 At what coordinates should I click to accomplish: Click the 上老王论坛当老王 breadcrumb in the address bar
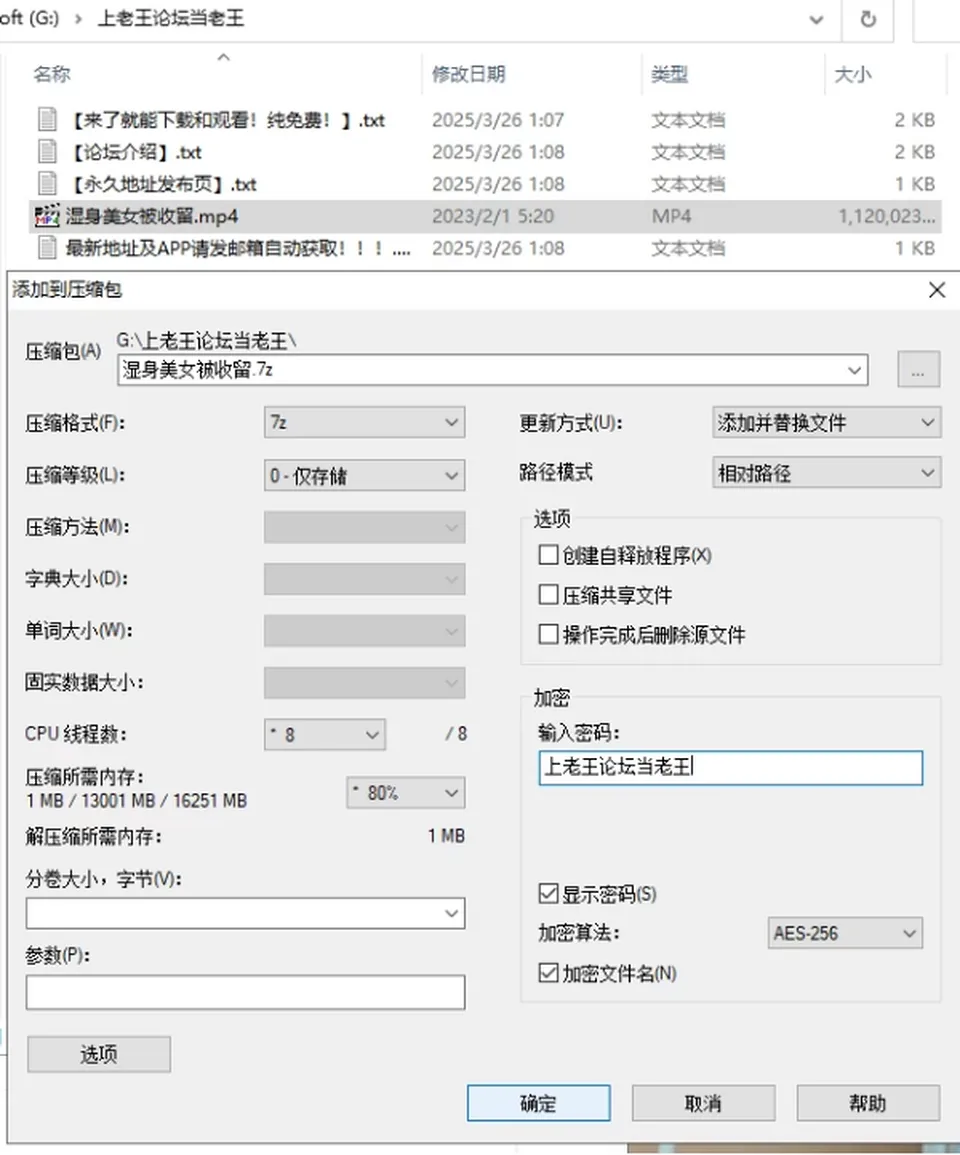pos(170,18)
